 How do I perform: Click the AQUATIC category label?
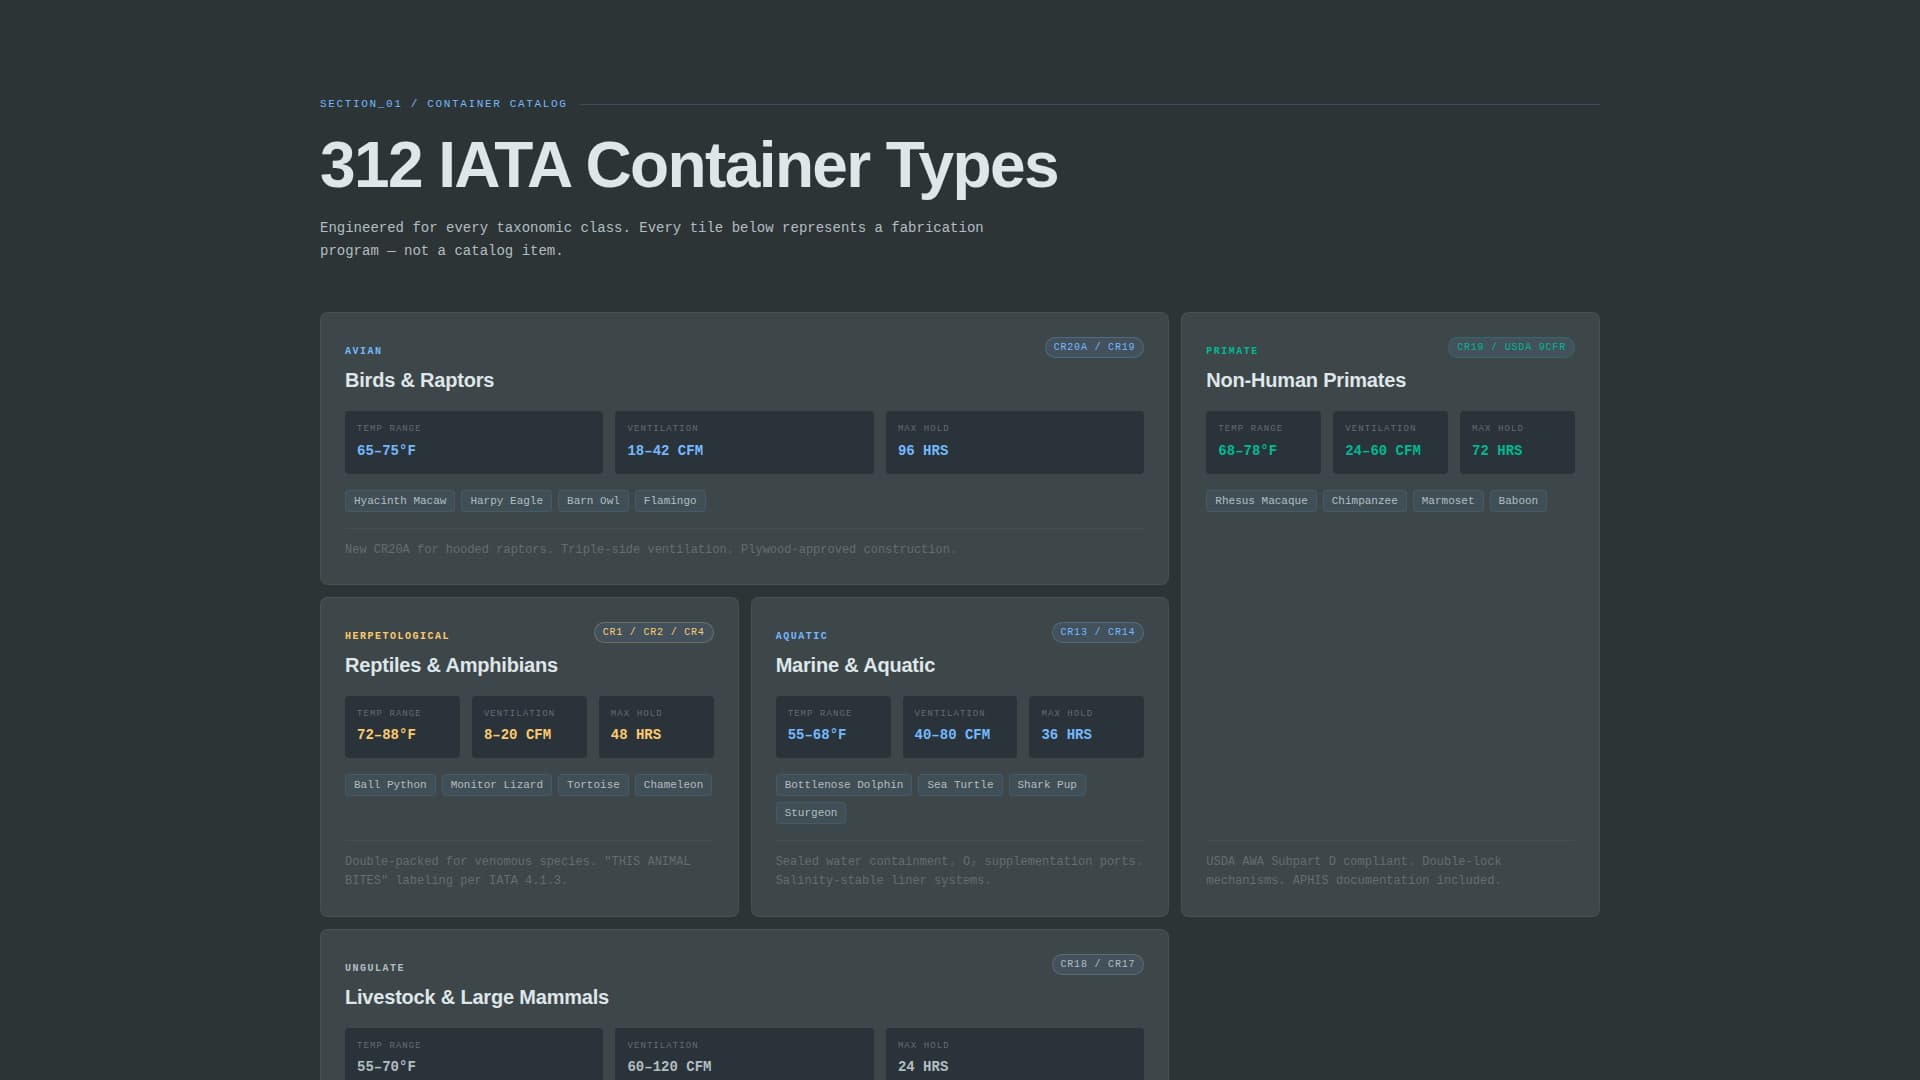(801, 636)
